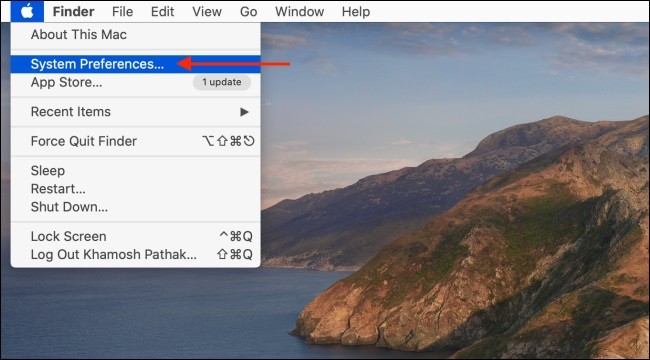Viewport: 650px width, 360px height.
Task: Choose Shut Down option
Action: pyautogui.click(x=136, y=207)
